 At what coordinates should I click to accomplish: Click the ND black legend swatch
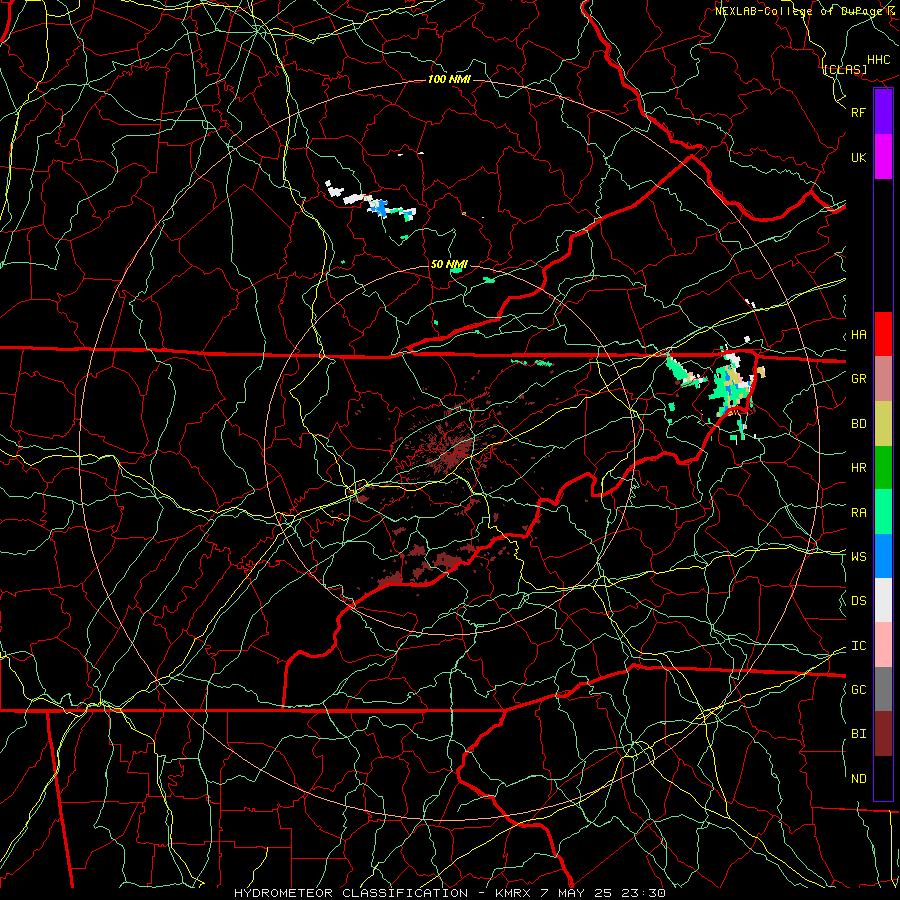click(x=883, y=778)
